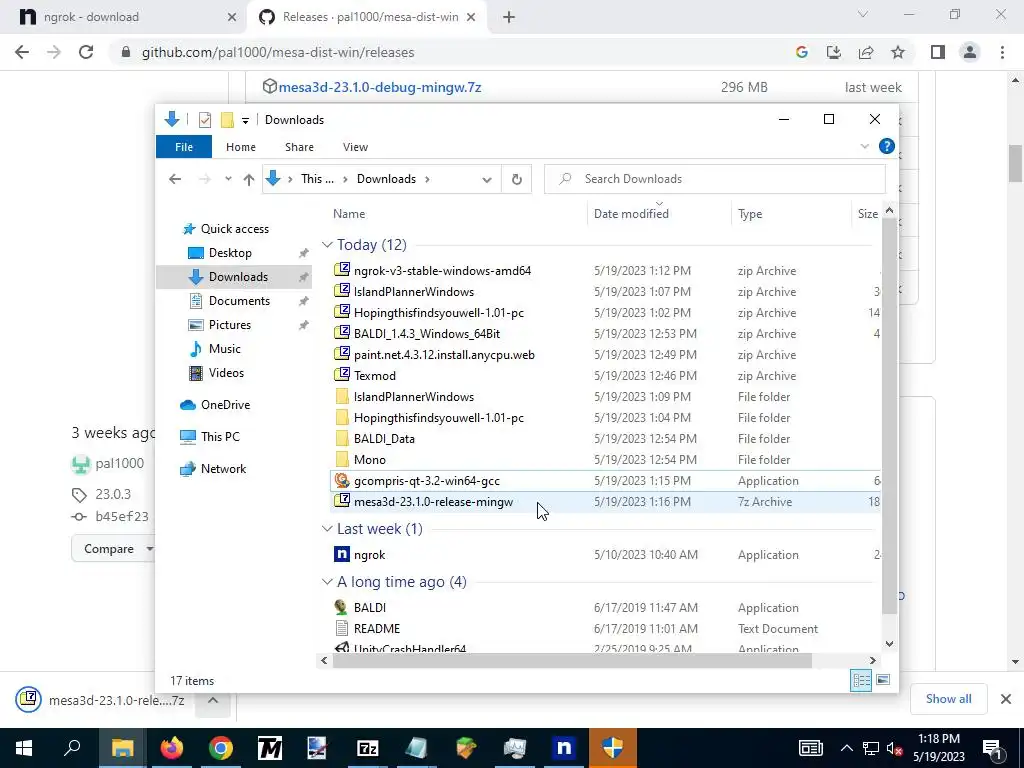Viewport: 1024px width, 768px height.
Task: Open a new Chrome tab
Action: click(509, 18)
